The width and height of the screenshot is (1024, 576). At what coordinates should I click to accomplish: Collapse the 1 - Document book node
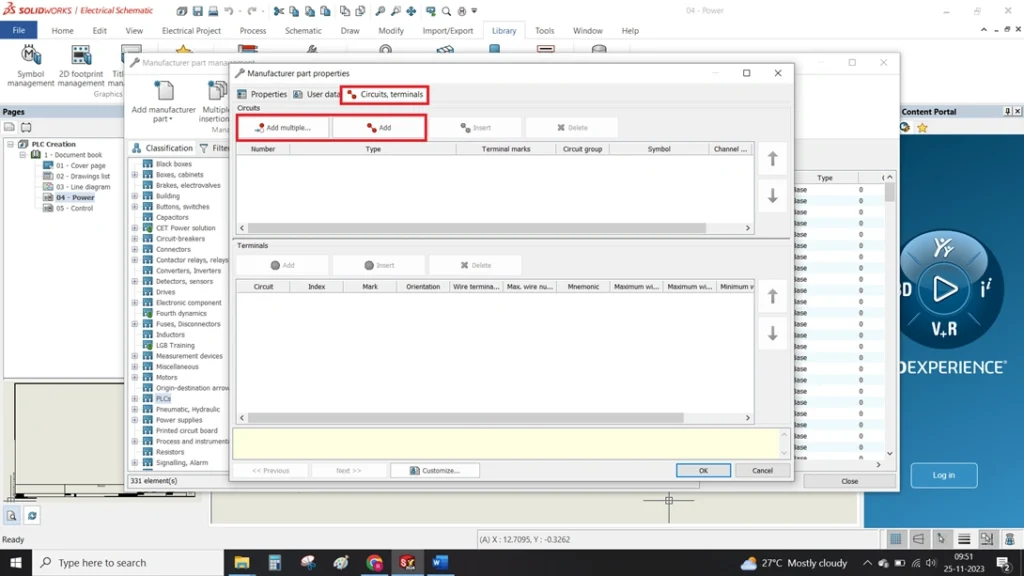[x=22, y=155]
